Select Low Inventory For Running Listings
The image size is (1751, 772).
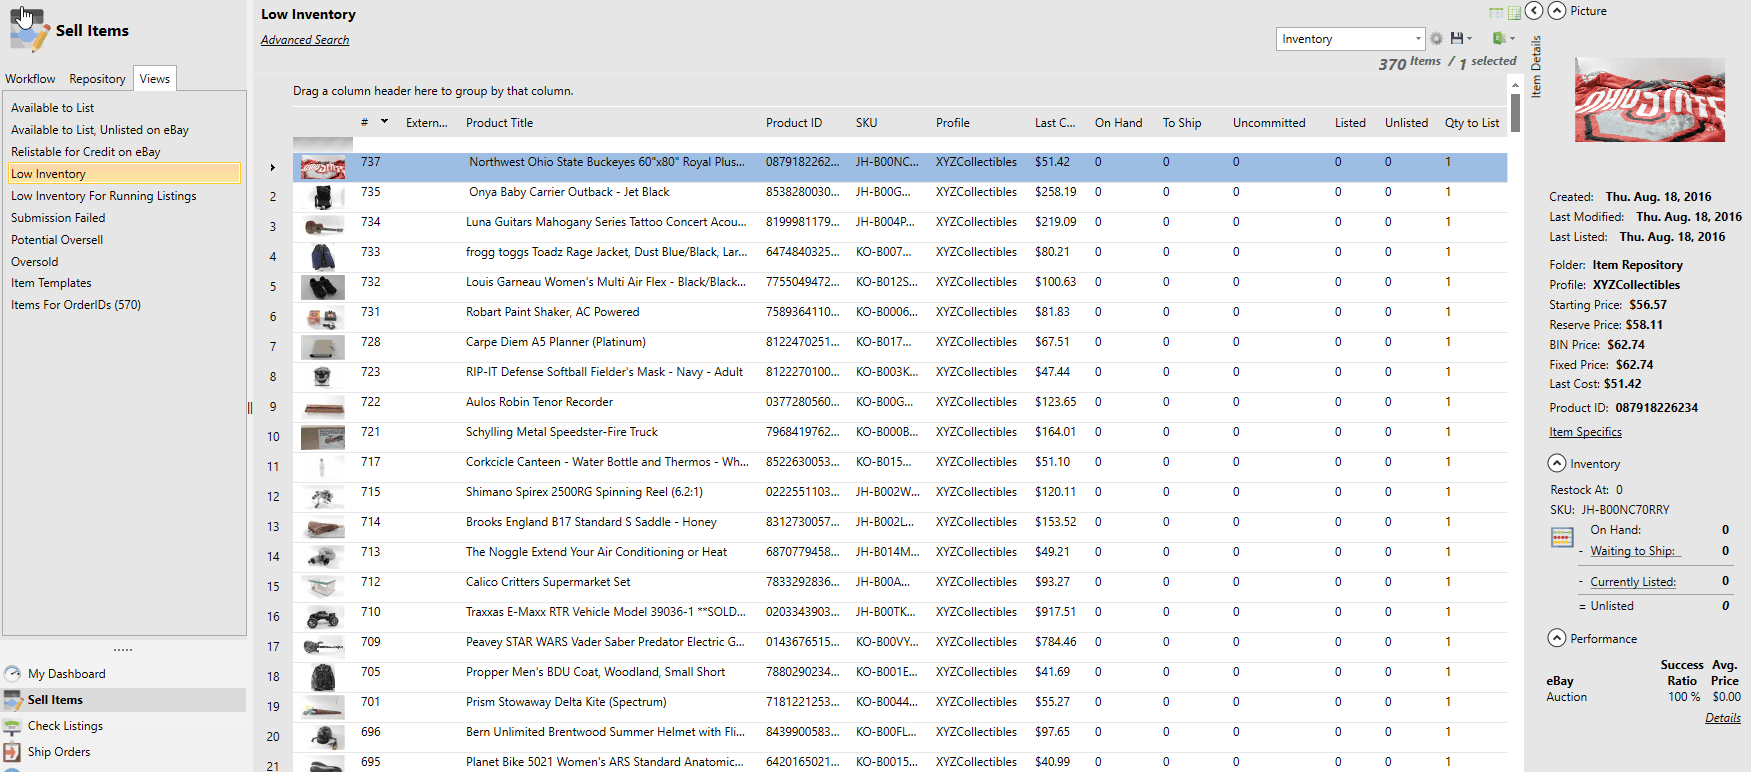(104, 196)
